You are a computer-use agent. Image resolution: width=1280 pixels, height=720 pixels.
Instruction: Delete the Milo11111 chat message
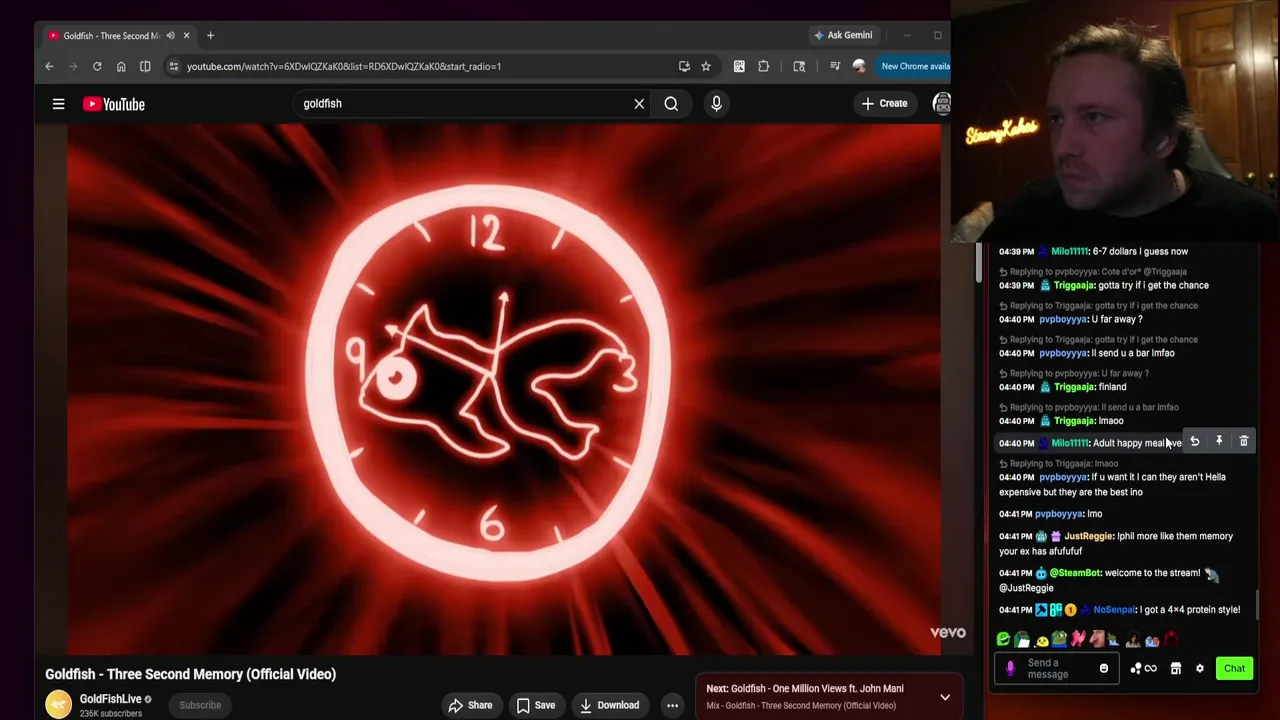[x=1244, y=441]
